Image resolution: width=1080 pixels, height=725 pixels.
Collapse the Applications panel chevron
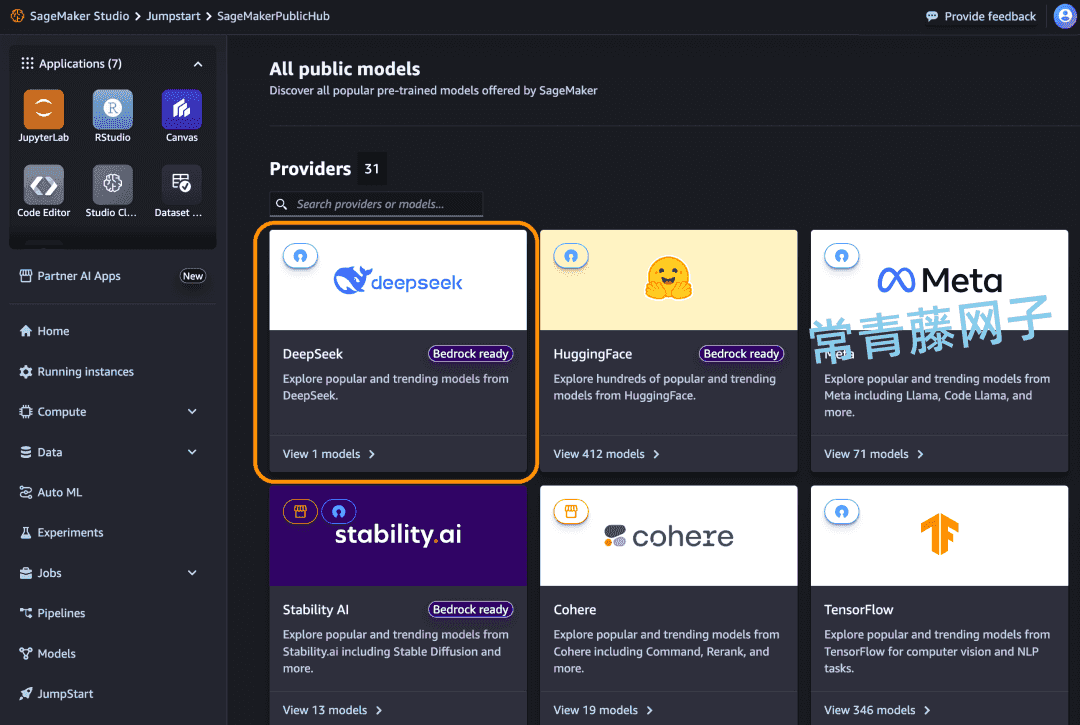(198, 64)
